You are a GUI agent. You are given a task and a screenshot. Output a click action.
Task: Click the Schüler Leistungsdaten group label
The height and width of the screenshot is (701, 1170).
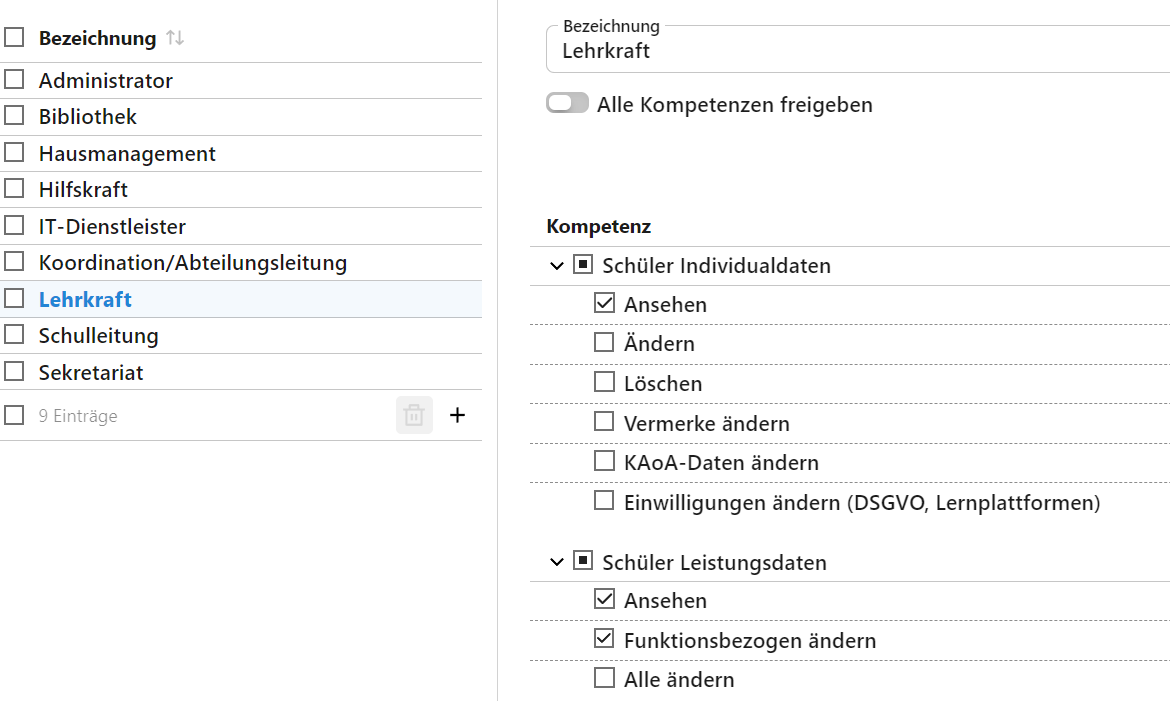tap(714, 562)
